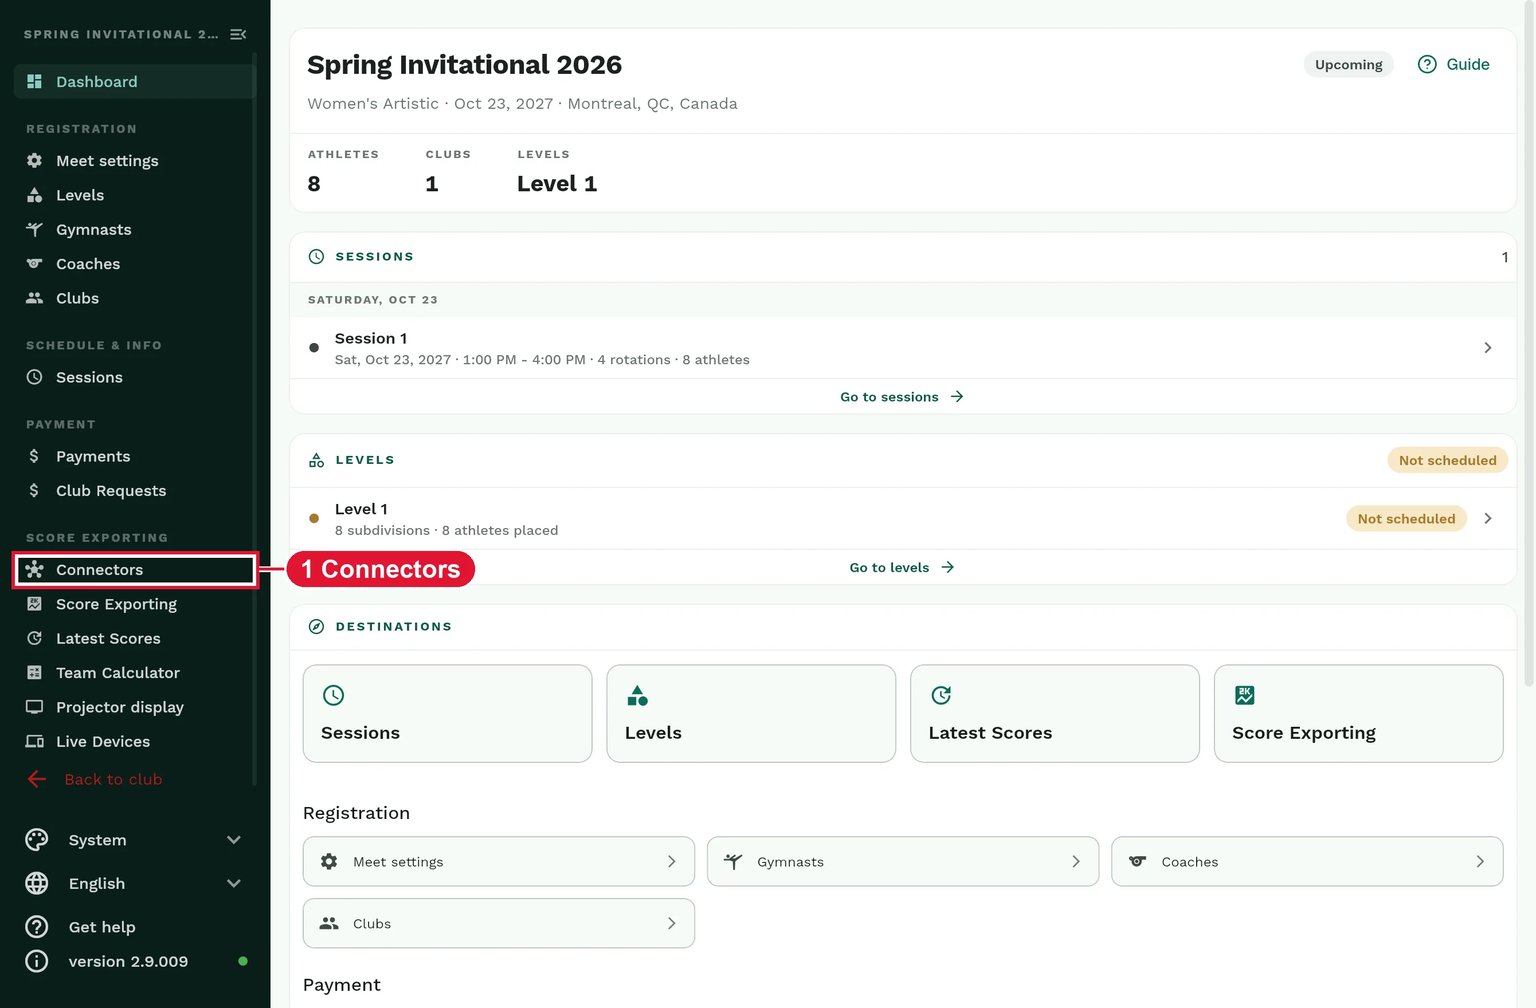Image resolution: width=1536 pixels, height=1008 pixels.
Task: Click the Projector display monitor icon
Action: coord(34,707)
